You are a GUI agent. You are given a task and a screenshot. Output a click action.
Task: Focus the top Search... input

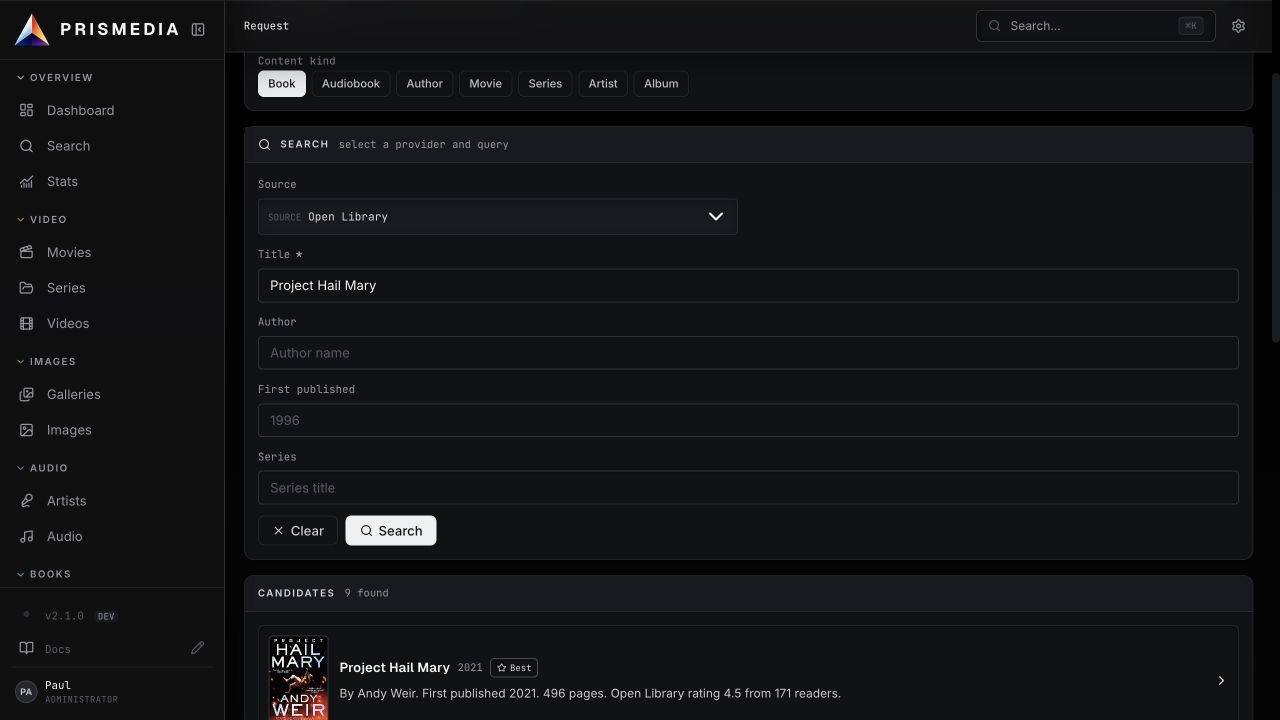coord(1095,26)
